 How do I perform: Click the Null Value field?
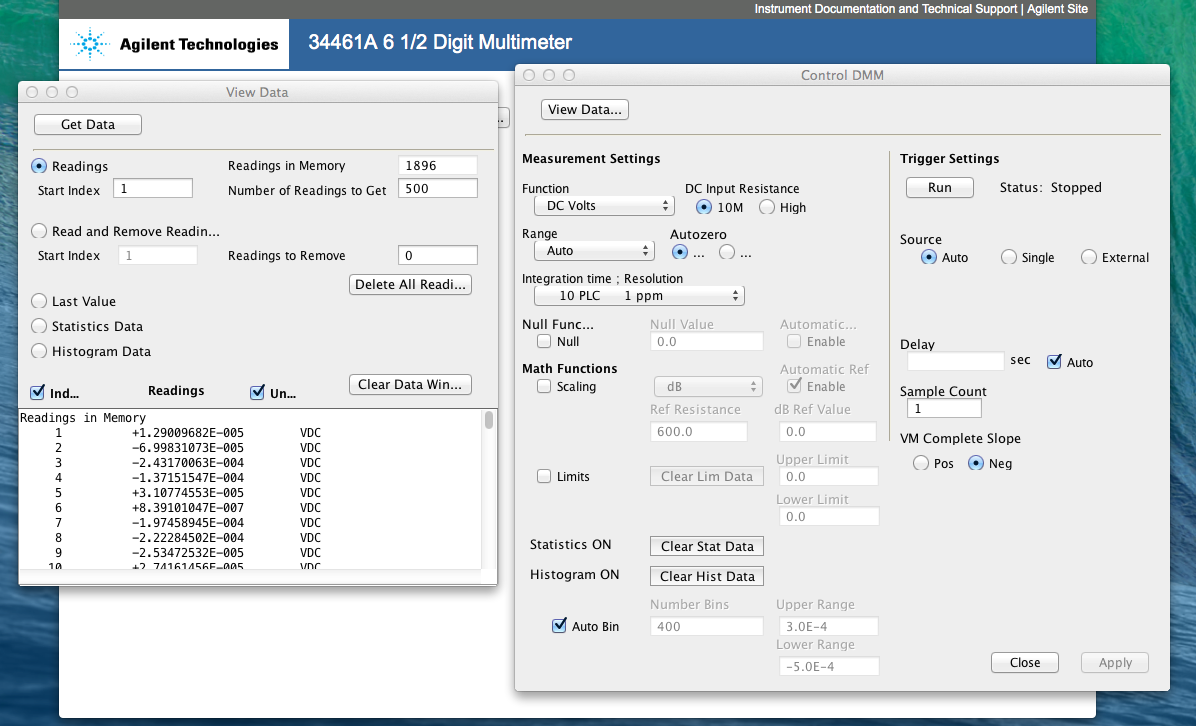point(706,342)
